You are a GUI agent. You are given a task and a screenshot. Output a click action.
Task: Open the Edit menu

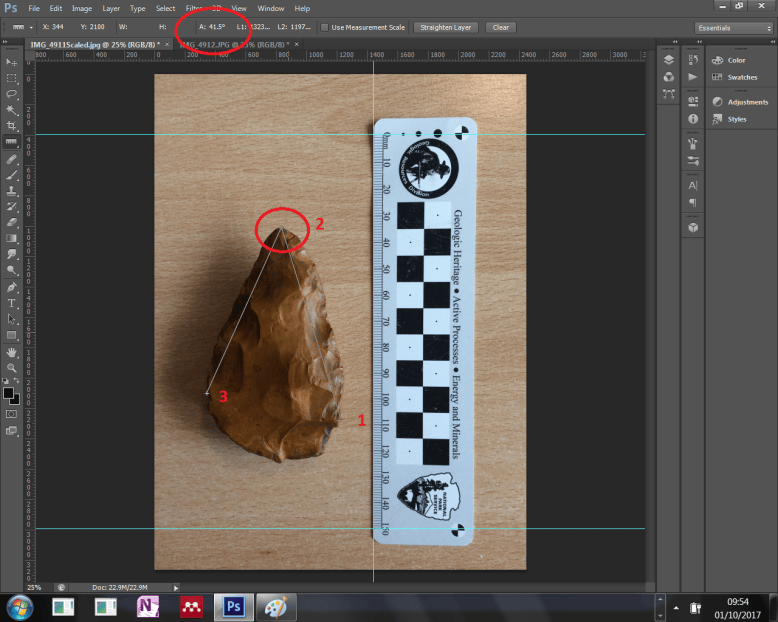56,8
